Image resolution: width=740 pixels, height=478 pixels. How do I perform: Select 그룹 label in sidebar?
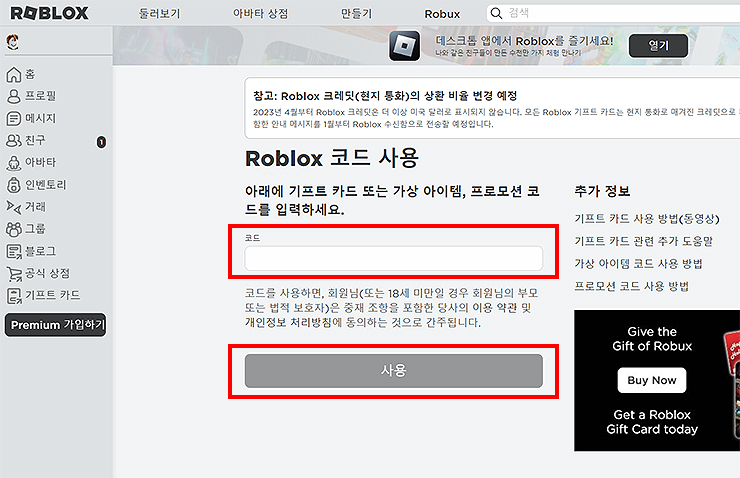(35, 229)
